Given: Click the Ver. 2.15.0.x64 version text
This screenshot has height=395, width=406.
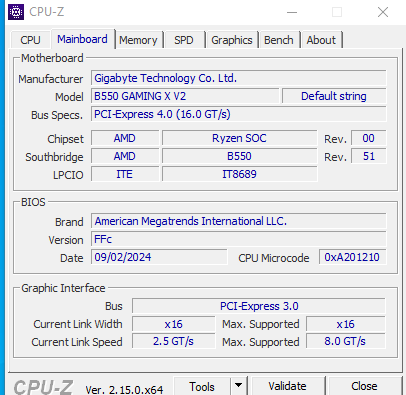Looking at the screenshot, I should 124,390.
